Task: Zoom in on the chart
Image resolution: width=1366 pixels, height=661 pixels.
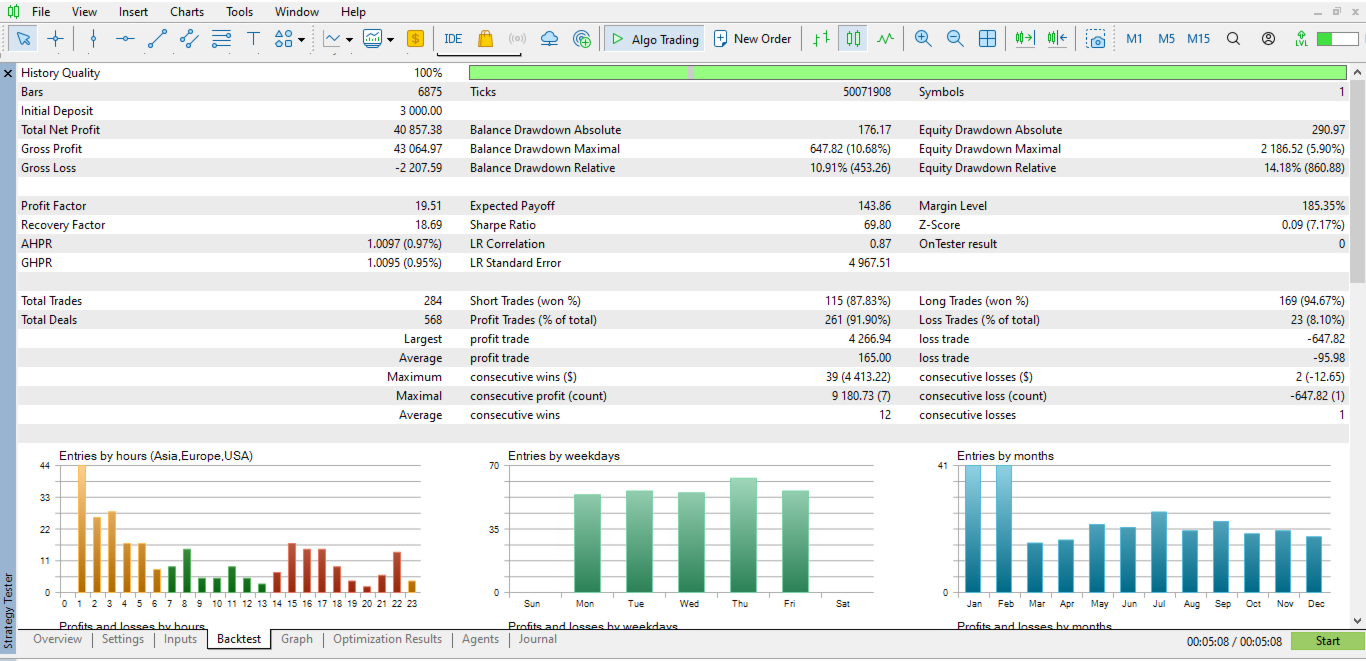Action: point(923,39)
